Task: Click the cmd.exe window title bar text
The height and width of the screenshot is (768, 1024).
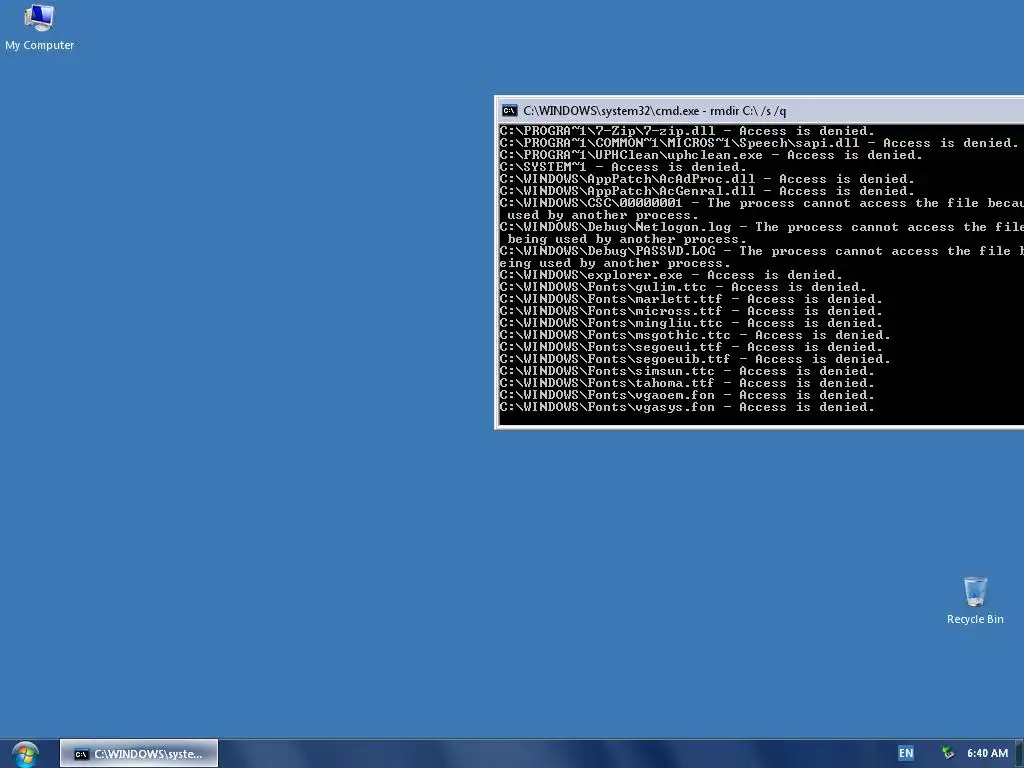Action: click(x=654, y=111)
